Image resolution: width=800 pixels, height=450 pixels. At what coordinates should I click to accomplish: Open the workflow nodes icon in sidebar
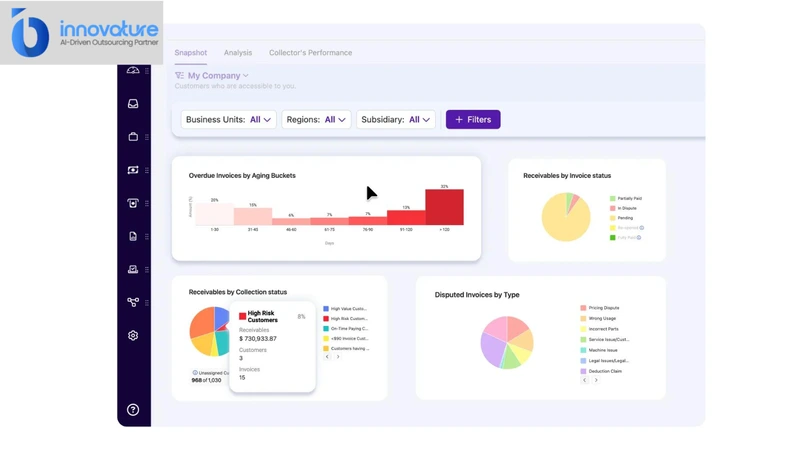pos(133,302)
